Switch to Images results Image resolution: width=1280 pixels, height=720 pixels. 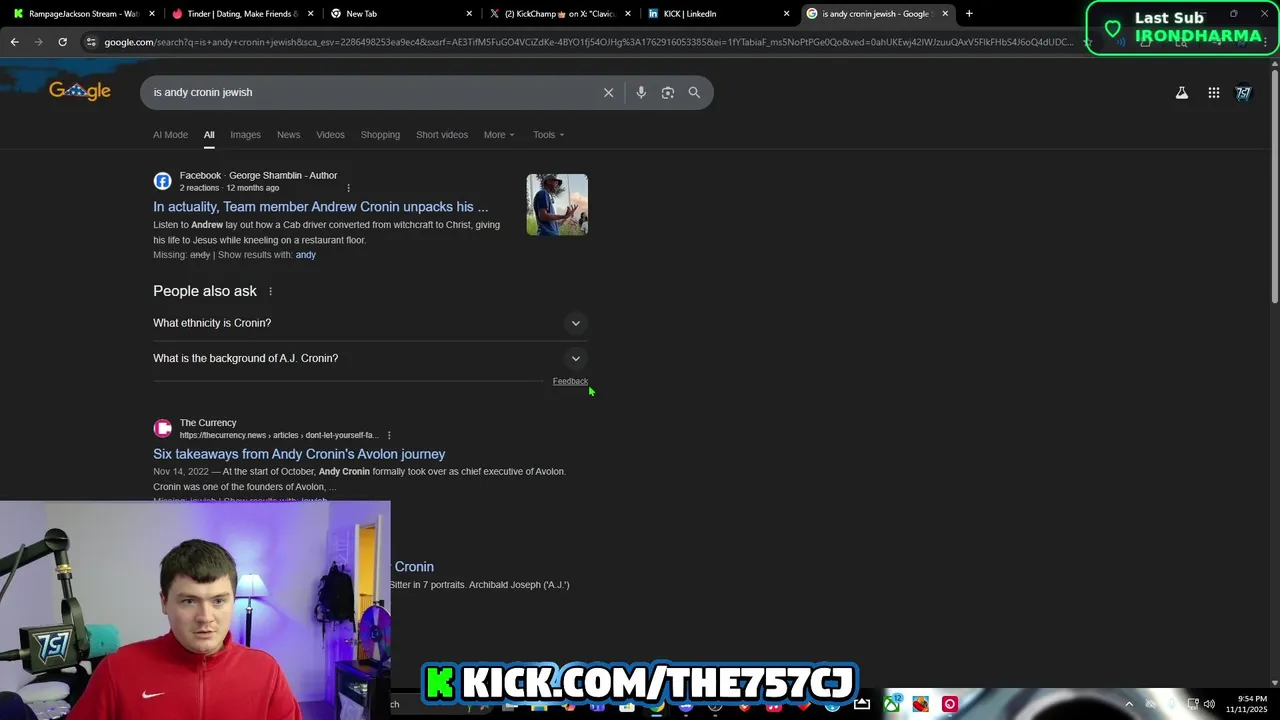(x=245, y=135)
